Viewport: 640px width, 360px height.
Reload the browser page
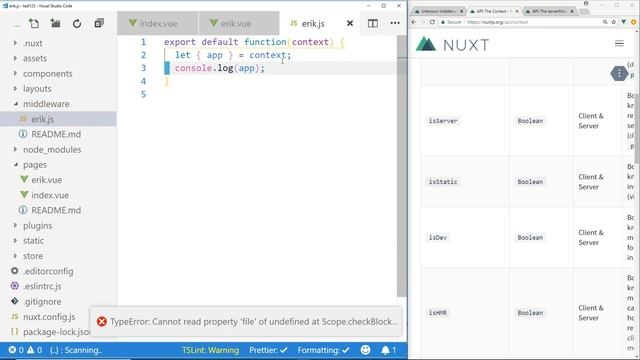(x=432, y=22)
